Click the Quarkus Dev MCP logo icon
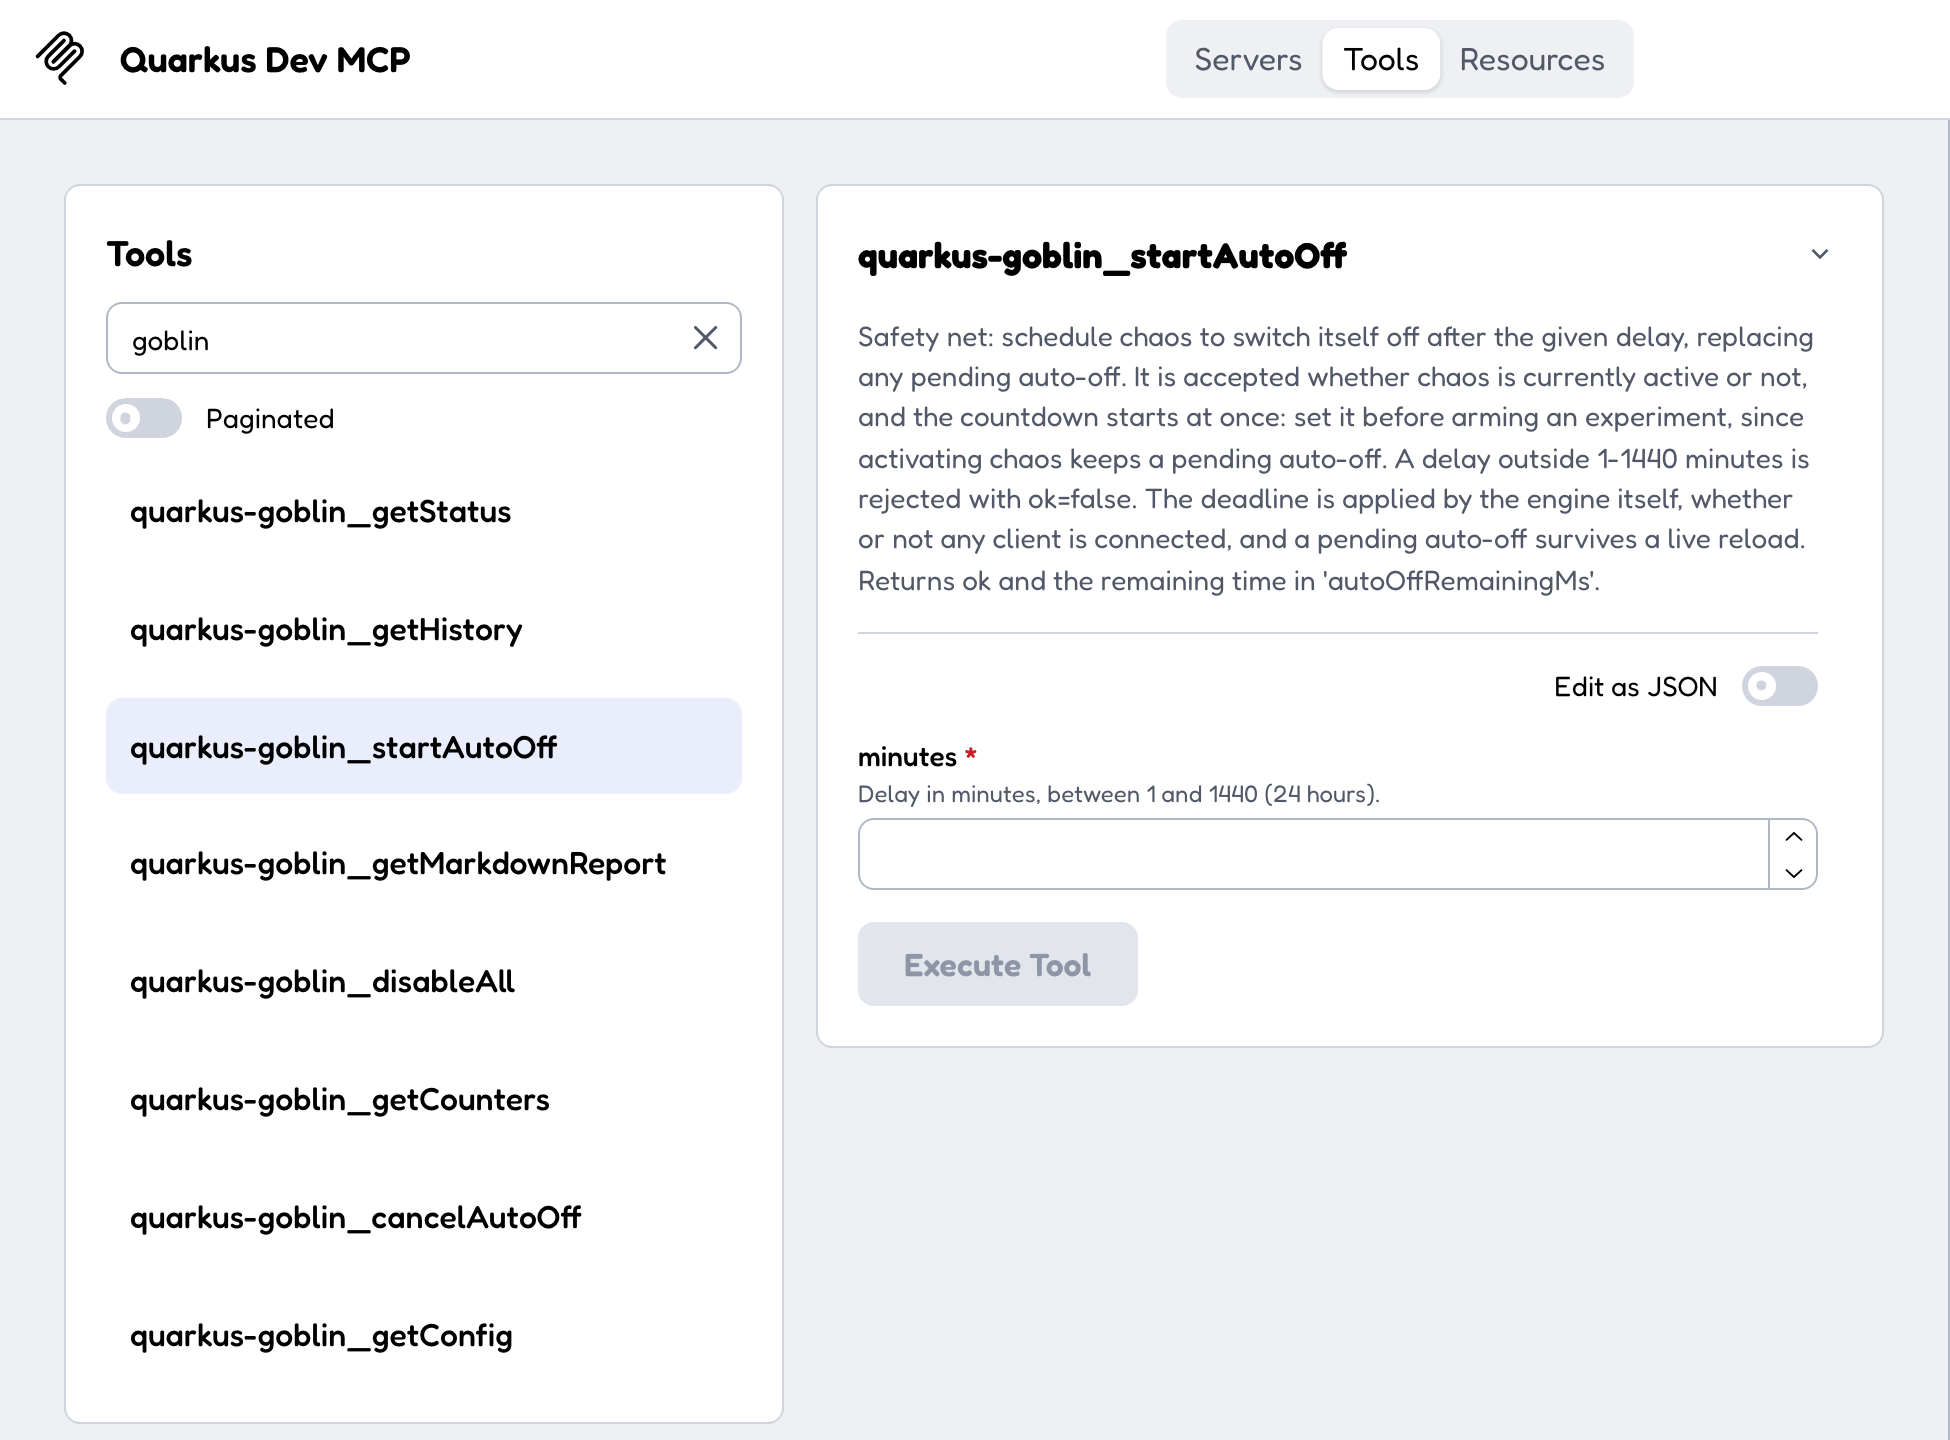The height and width of the screenshot is (1440, 1950). pyautogui.click(x=60, y=58)
